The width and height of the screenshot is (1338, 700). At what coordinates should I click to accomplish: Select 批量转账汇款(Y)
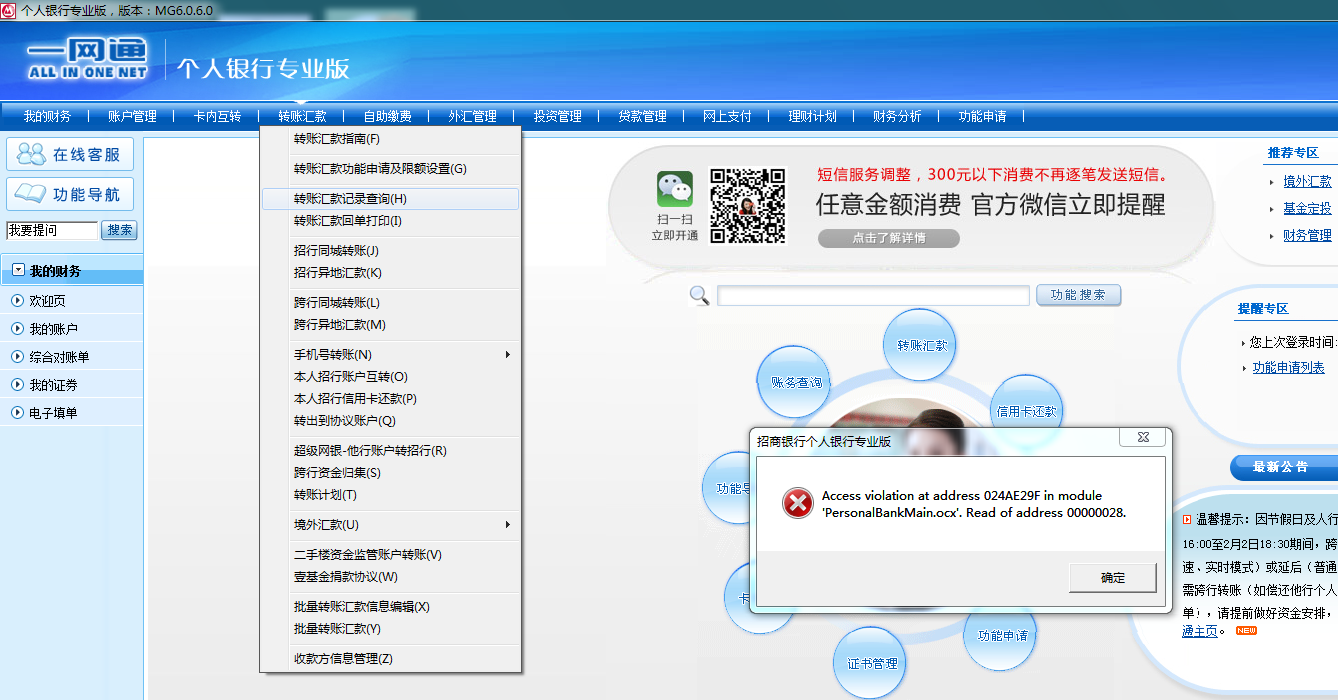coord(390,629)
